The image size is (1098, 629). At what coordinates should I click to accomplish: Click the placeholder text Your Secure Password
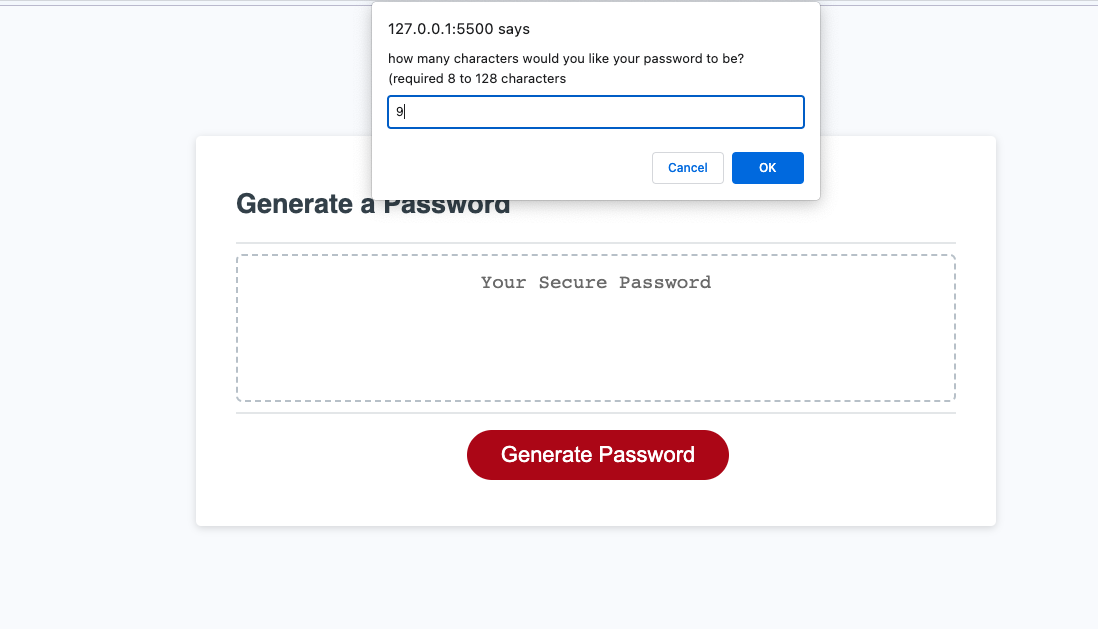595,283
